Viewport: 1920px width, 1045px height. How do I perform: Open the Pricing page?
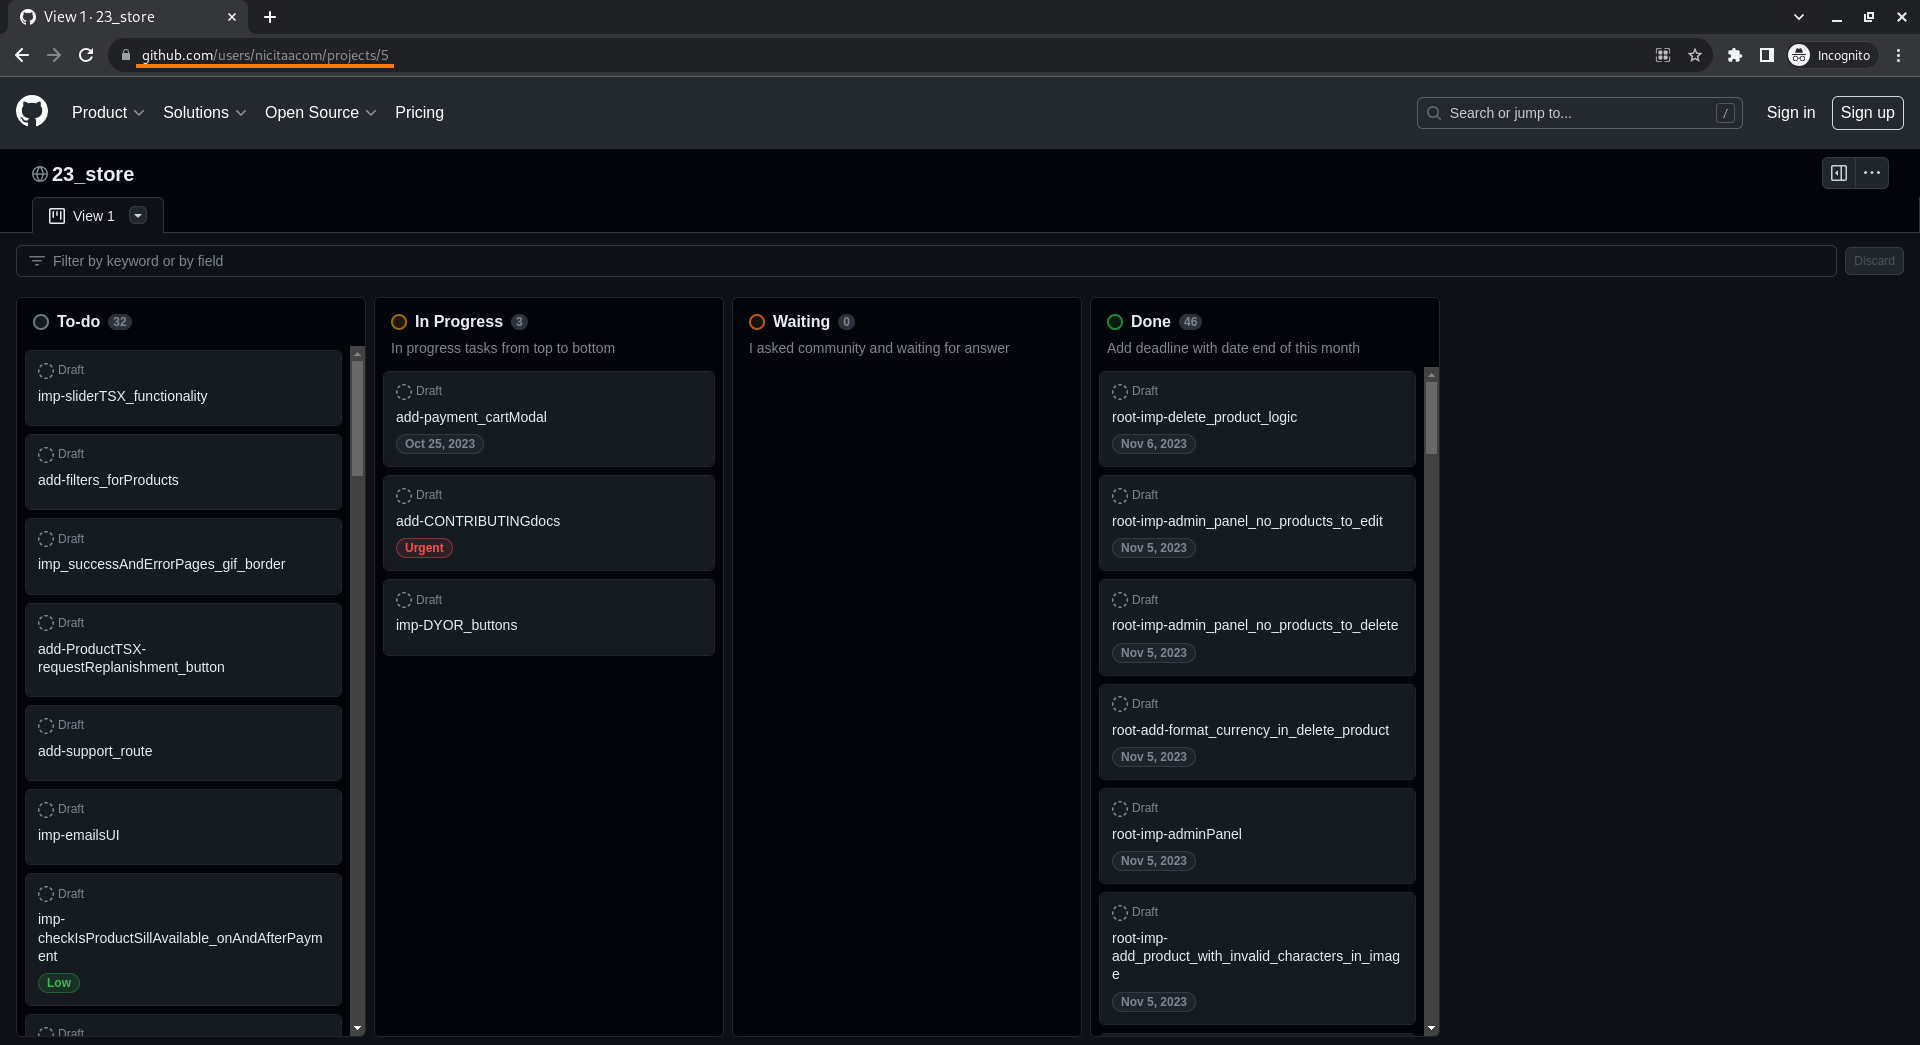pos(419,113)
